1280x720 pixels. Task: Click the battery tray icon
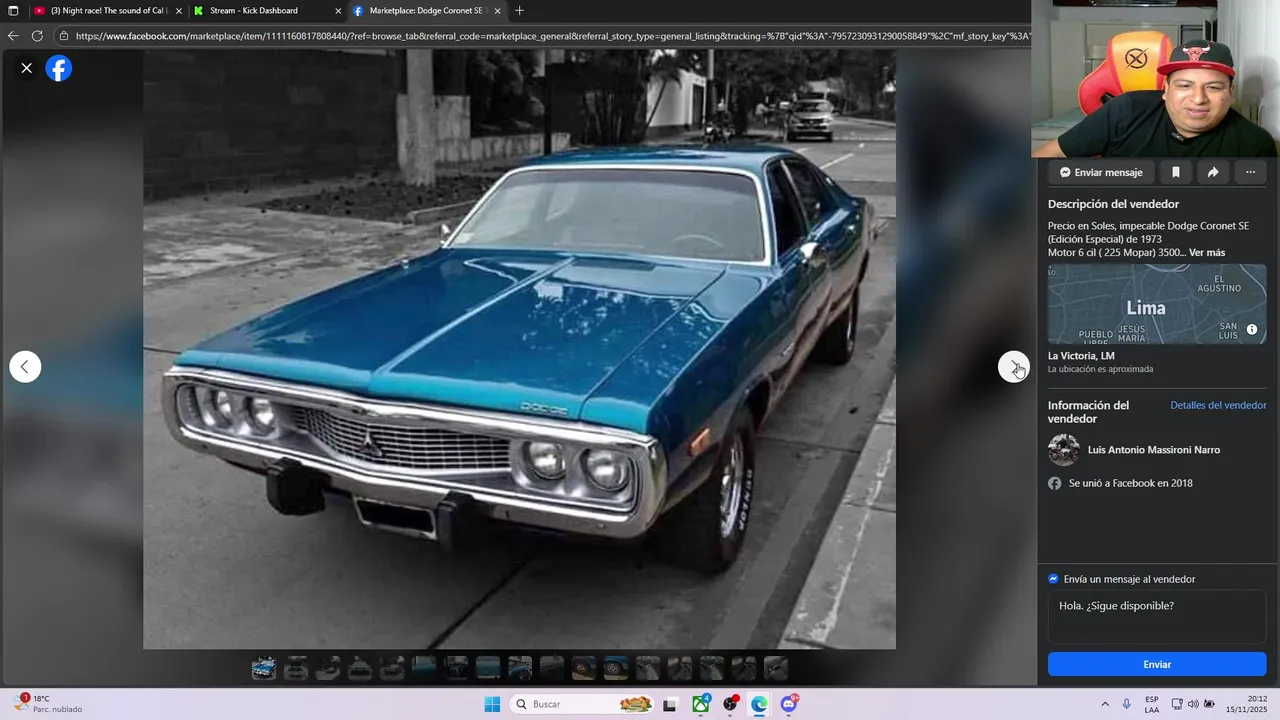pos(1209,704)
